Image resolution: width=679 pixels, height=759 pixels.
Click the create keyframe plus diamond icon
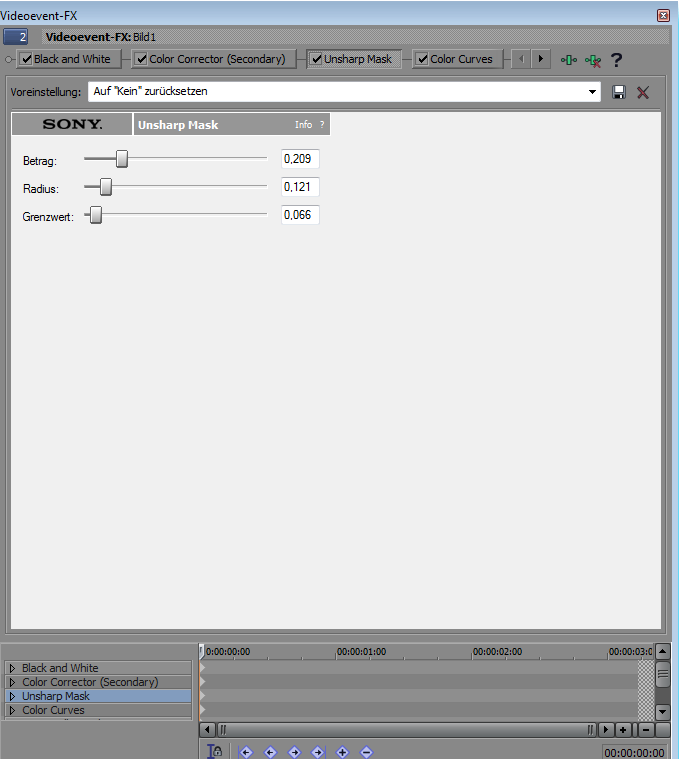pos(342,751)
